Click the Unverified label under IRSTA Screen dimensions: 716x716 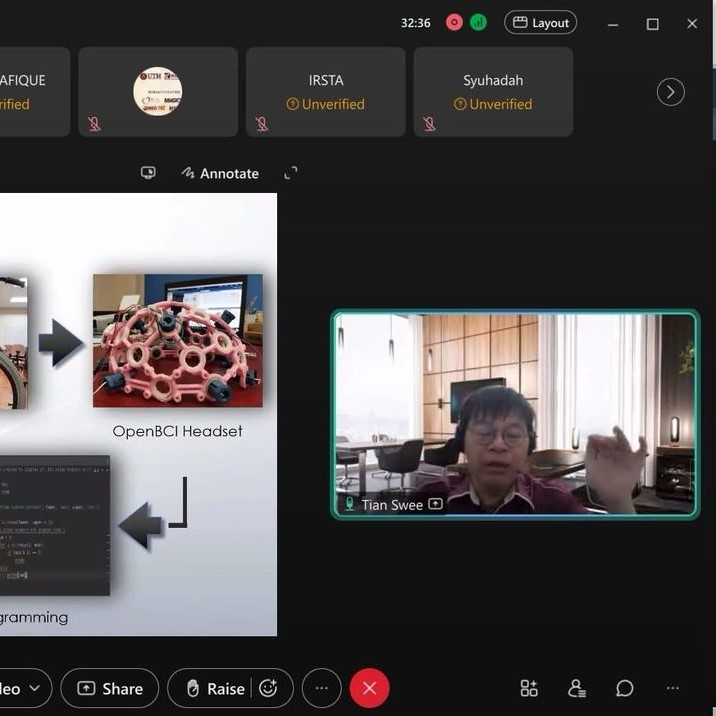(x=326, y=104)
